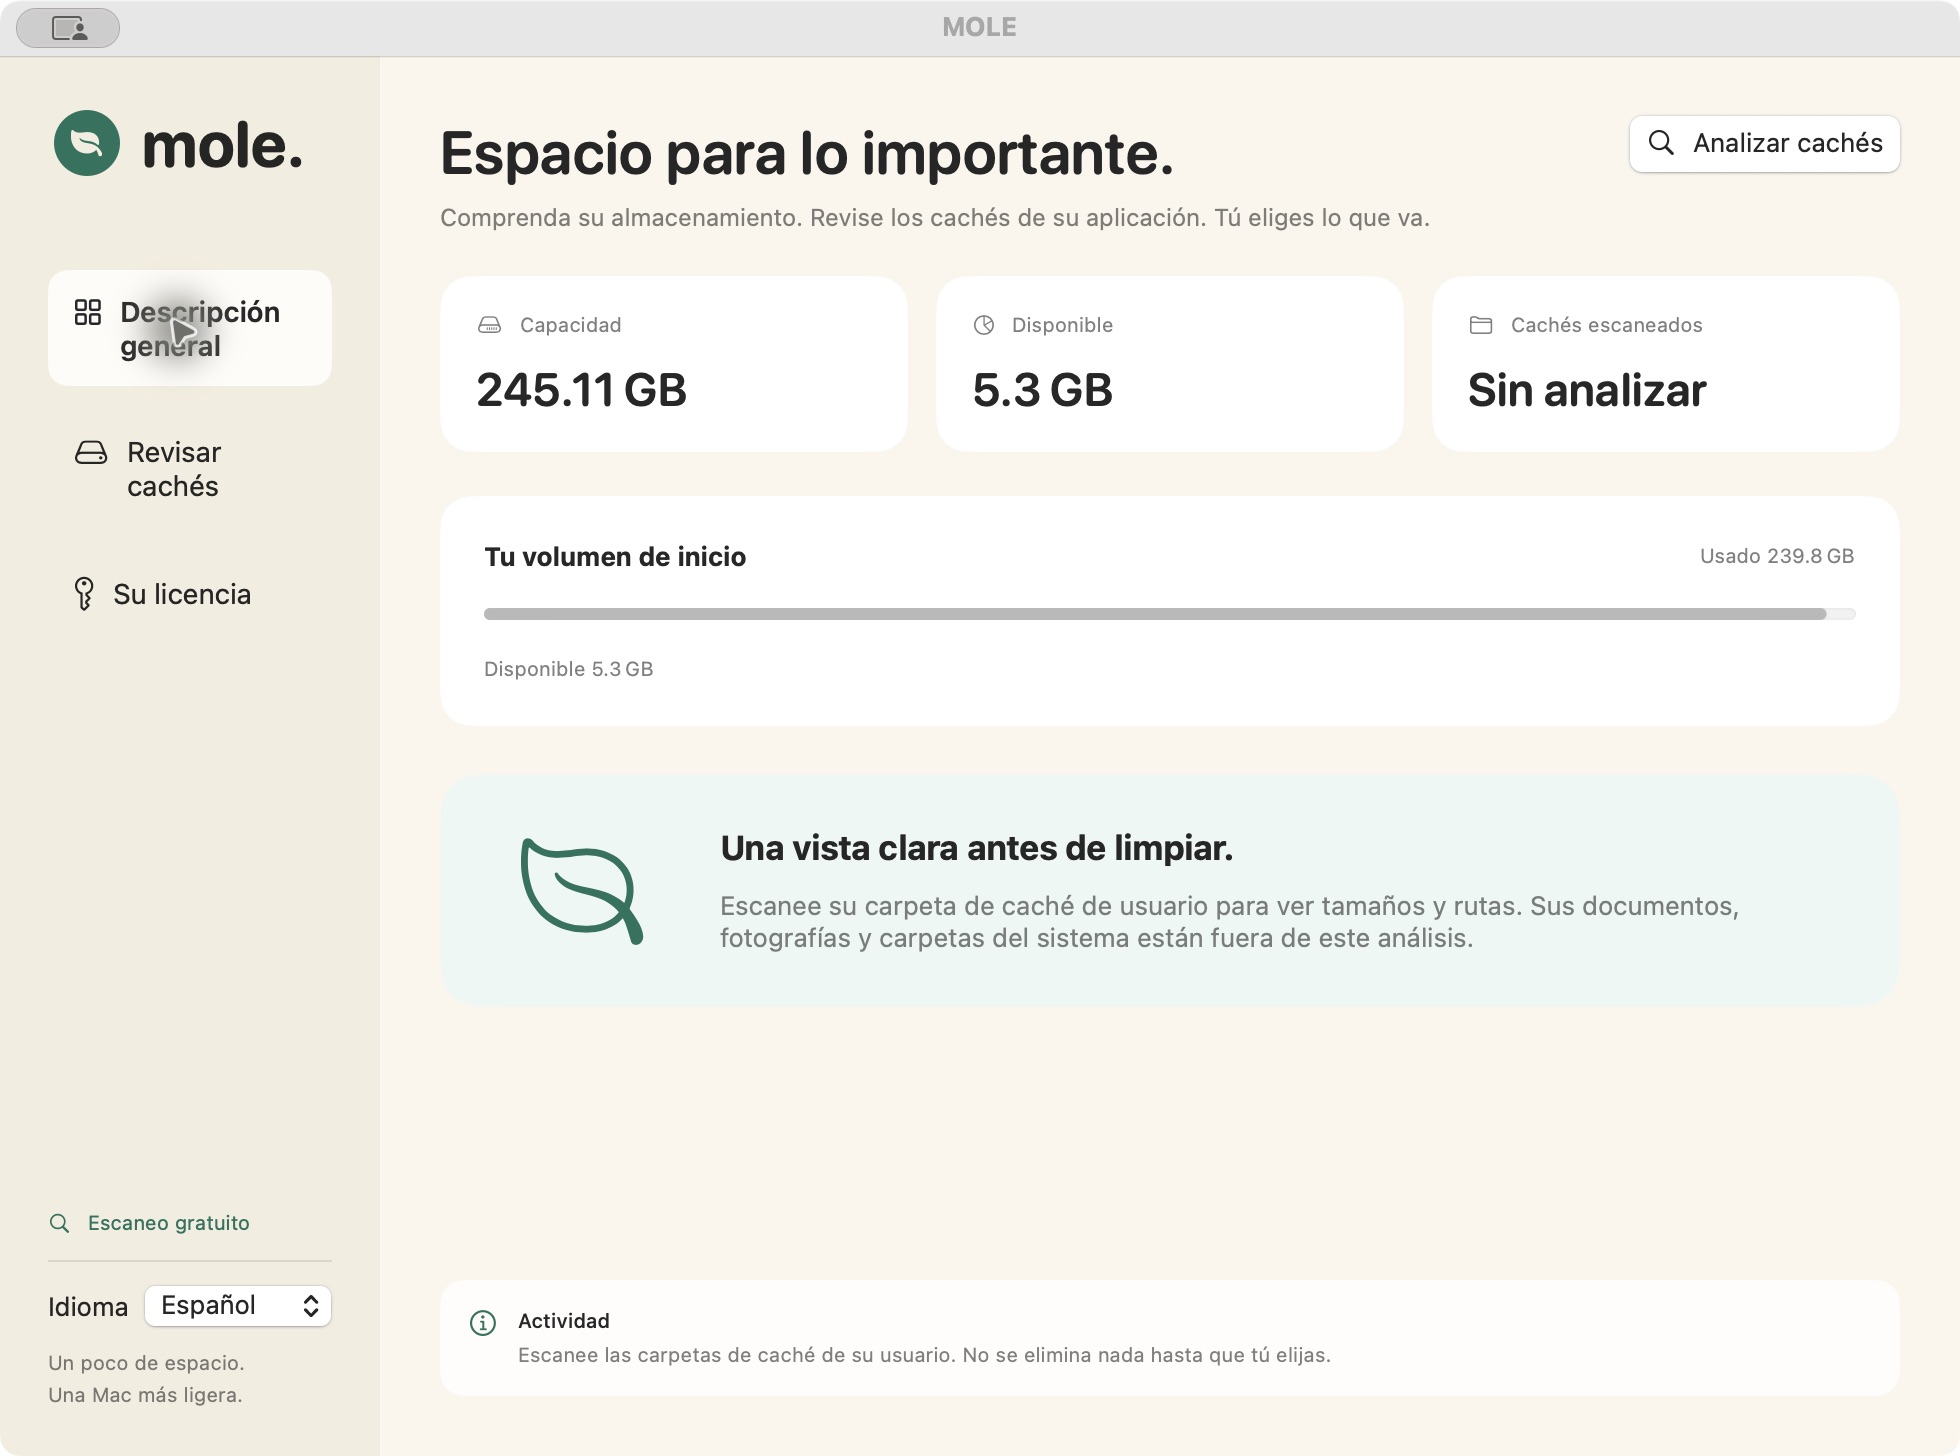
Task: Click the Disponible 5.3 GB card
Action: pos(1170,364)
